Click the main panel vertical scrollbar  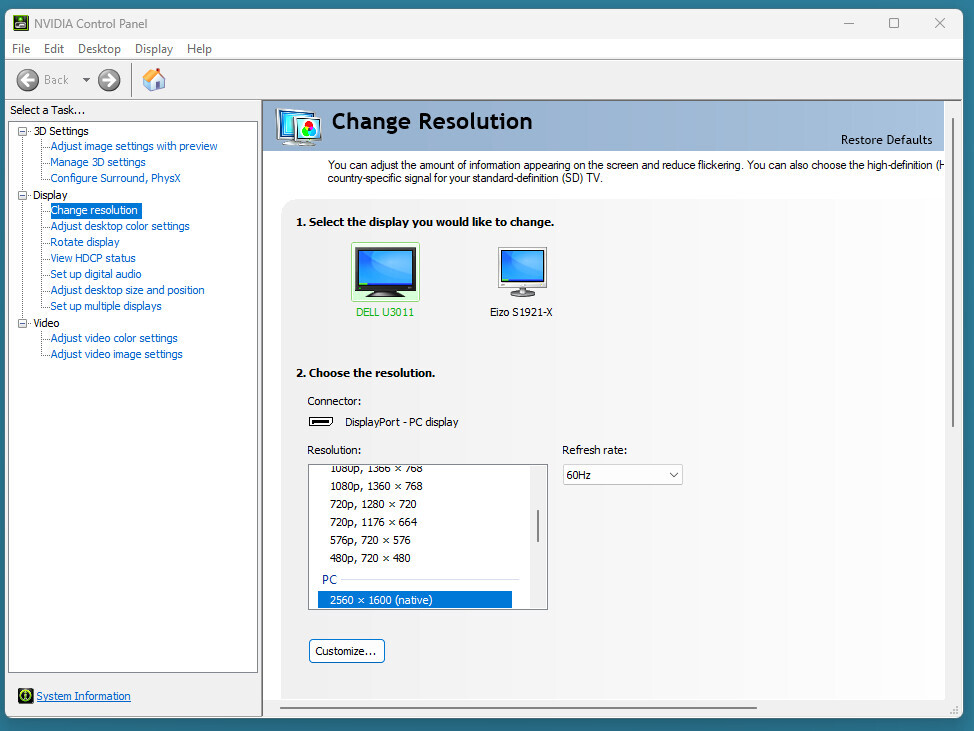click(953, 271)
